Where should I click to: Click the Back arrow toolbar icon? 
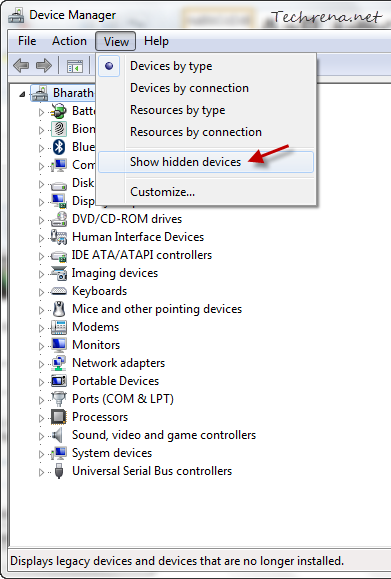coord(21,66)
